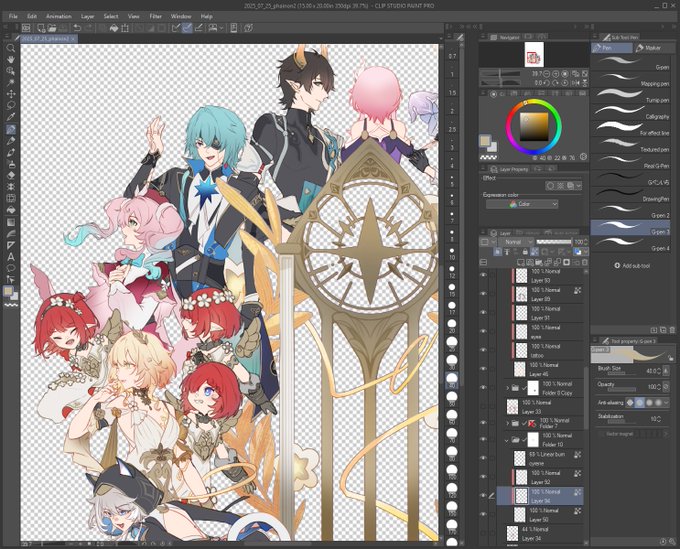Viewport: 680px width, 549px height.
Task: Click New layer folder icon in the Layer panel
Action: point(538,262)
